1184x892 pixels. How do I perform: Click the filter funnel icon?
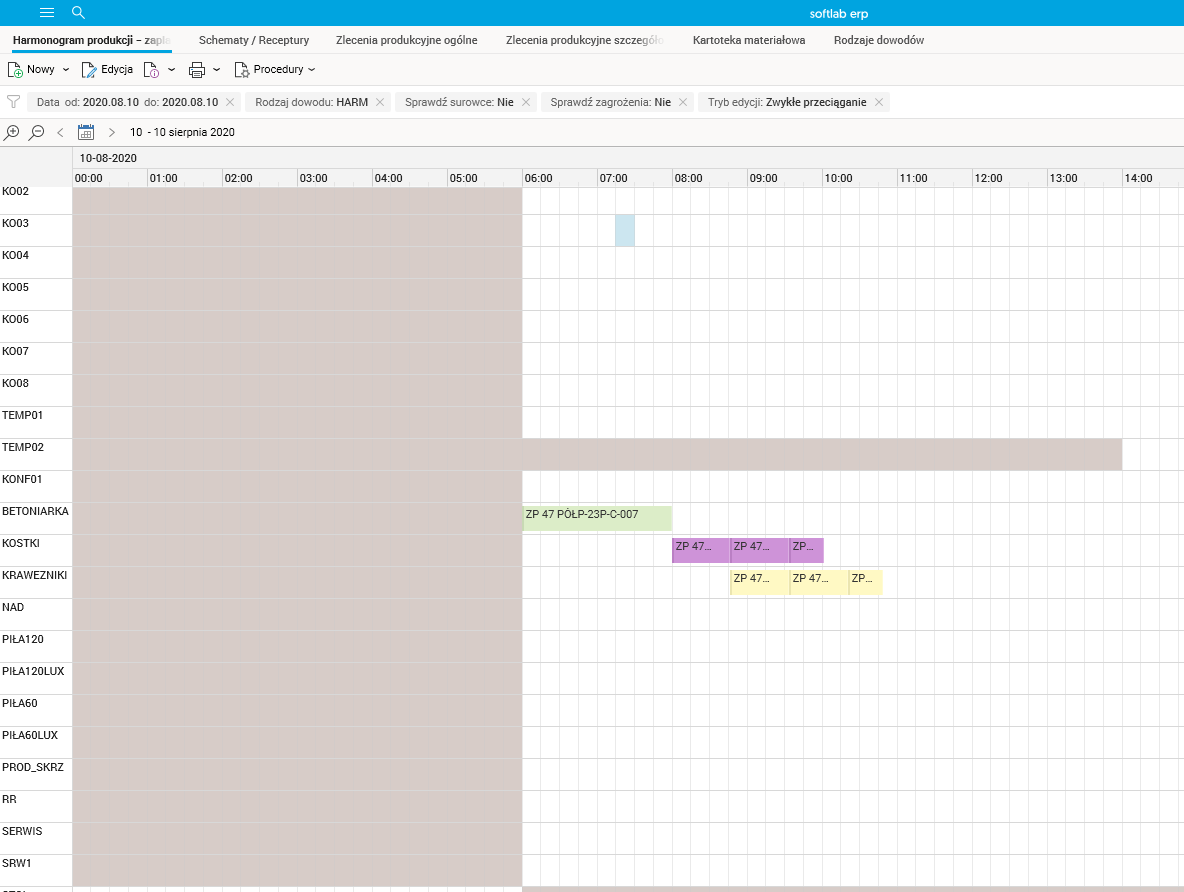(x=13, y=102)
